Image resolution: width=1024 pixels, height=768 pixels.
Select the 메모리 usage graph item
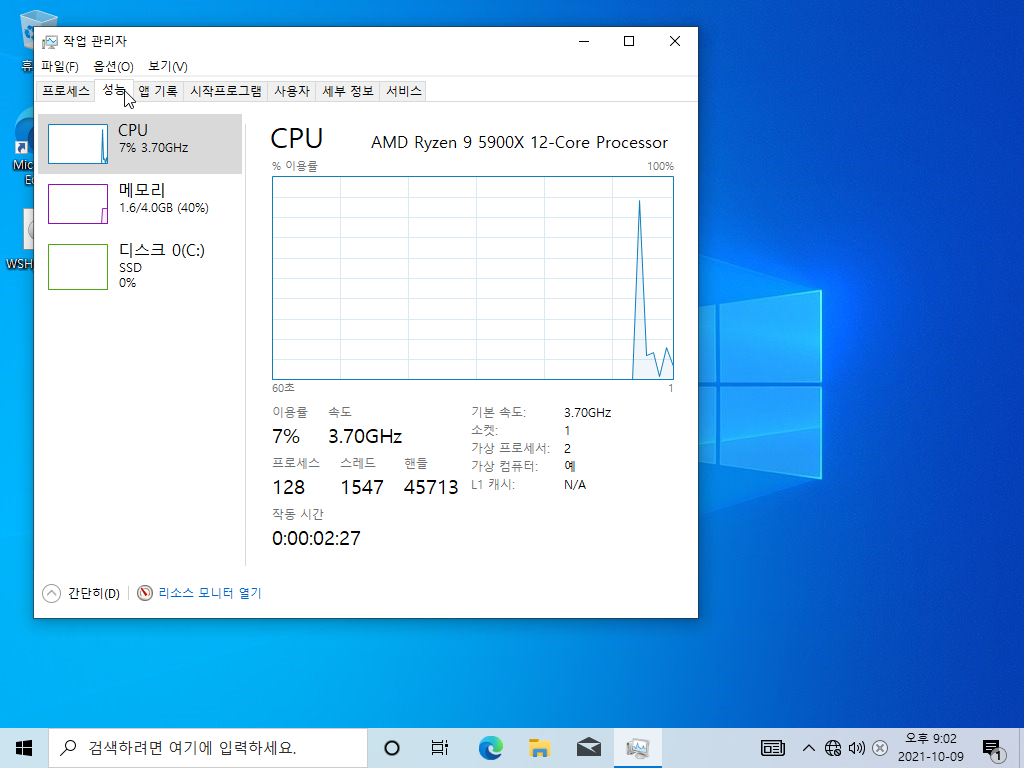tap(140, 203)
